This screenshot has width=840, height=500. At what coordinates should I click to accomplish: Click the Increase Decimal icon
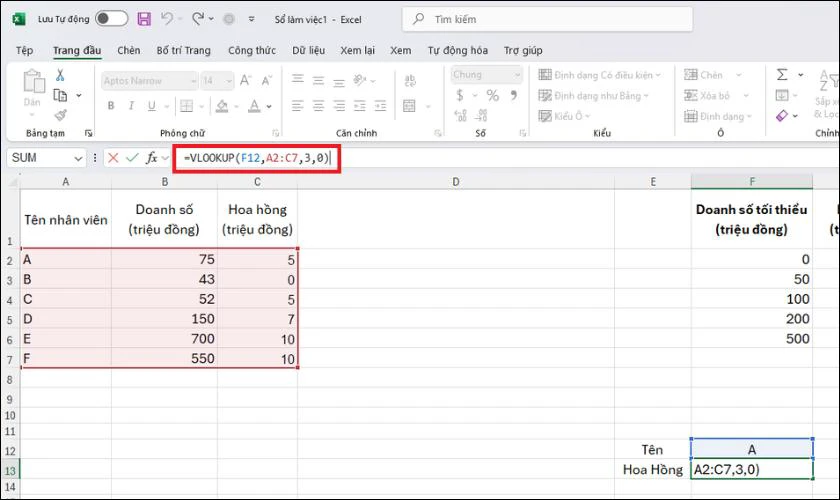click(x=460, y=115)
